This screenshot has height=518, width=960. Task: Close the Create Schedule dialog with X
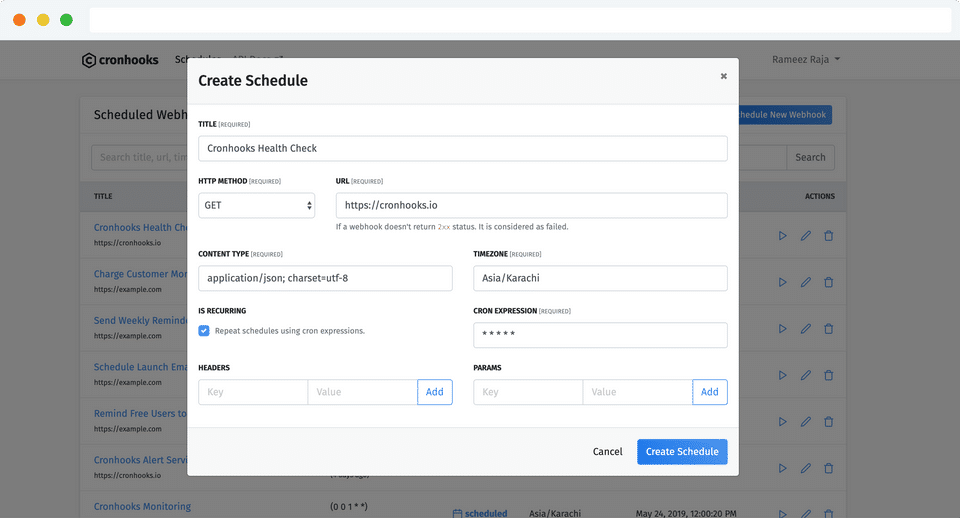tap(724, 76)
